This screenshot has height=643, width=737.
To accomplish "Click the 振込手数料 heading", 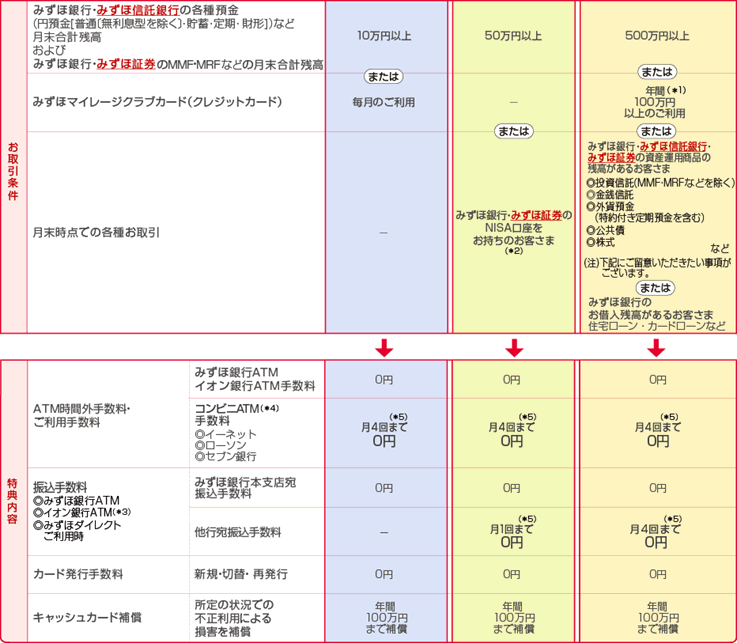I will (60, 487).
